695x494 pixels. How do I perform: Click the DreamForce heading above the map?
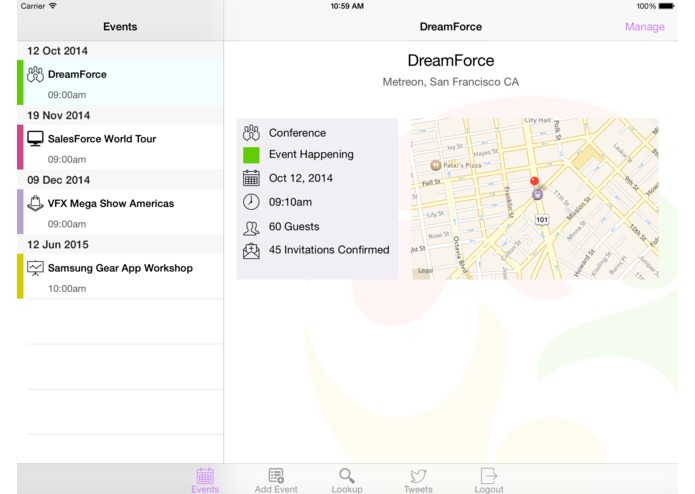(x=451, y=61)
